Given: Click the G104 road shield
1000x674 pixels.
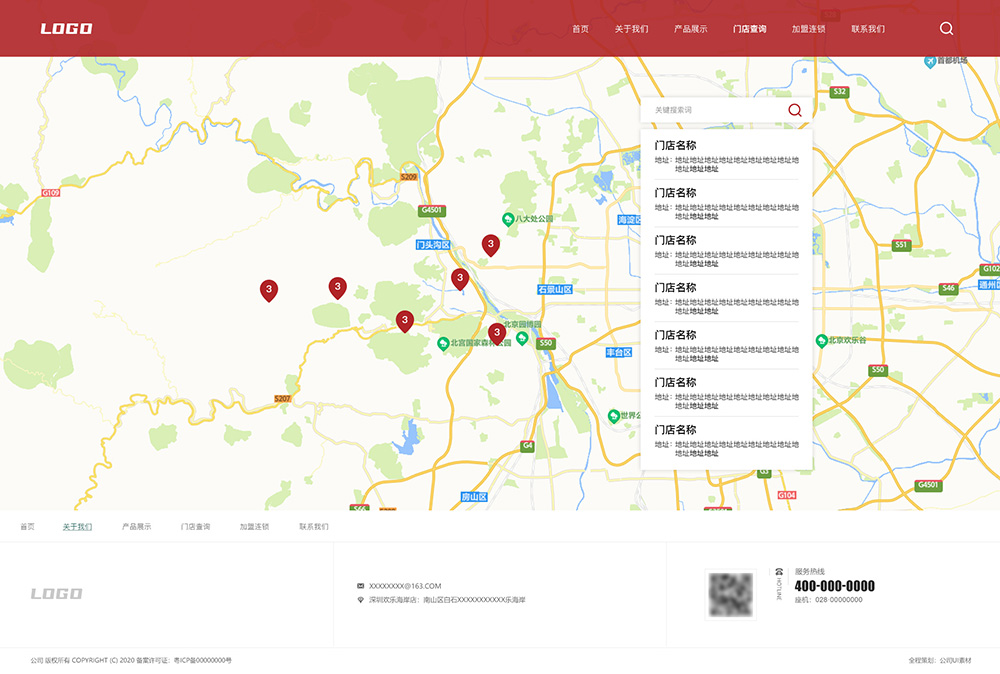Looking at the screenshot, I should (x=786, y=495).
